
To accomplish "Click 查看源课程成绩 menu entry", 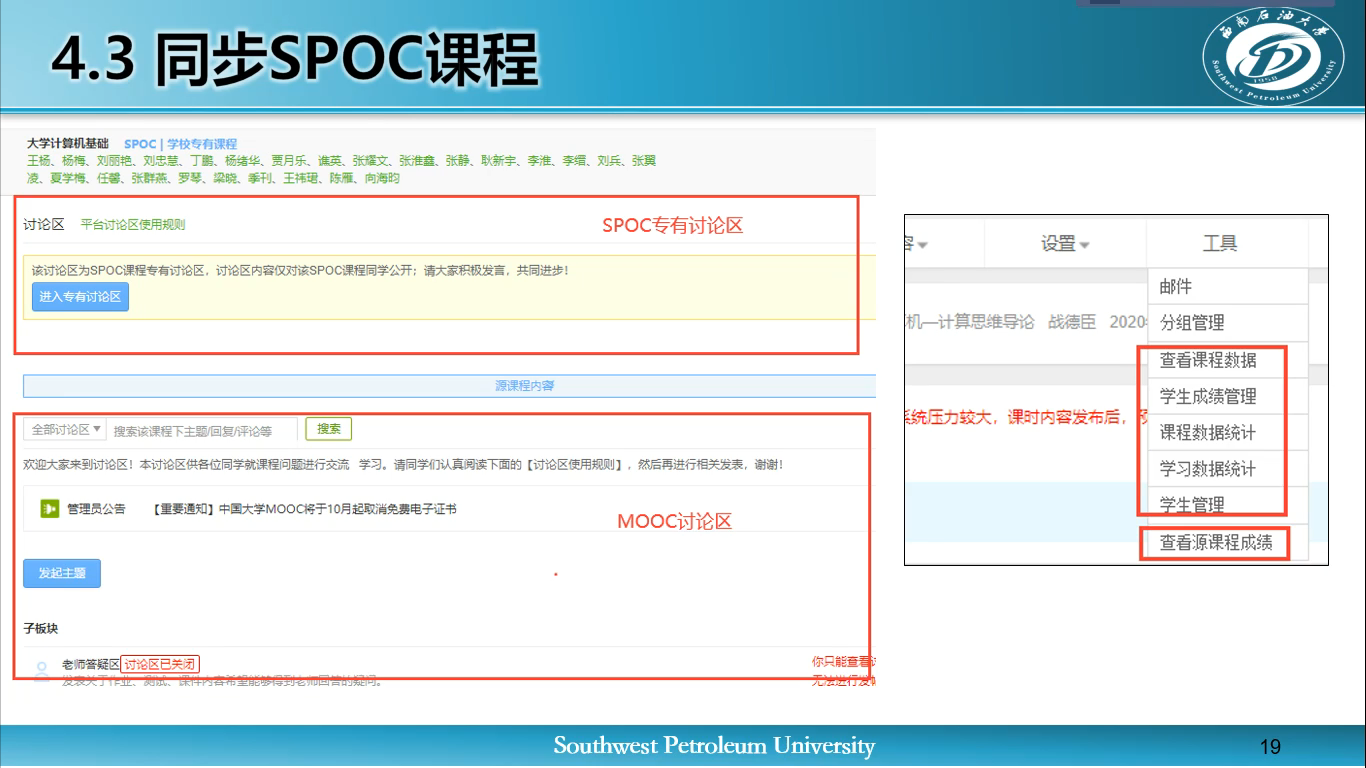I will pyautogui.click(x=1215, y=543).
